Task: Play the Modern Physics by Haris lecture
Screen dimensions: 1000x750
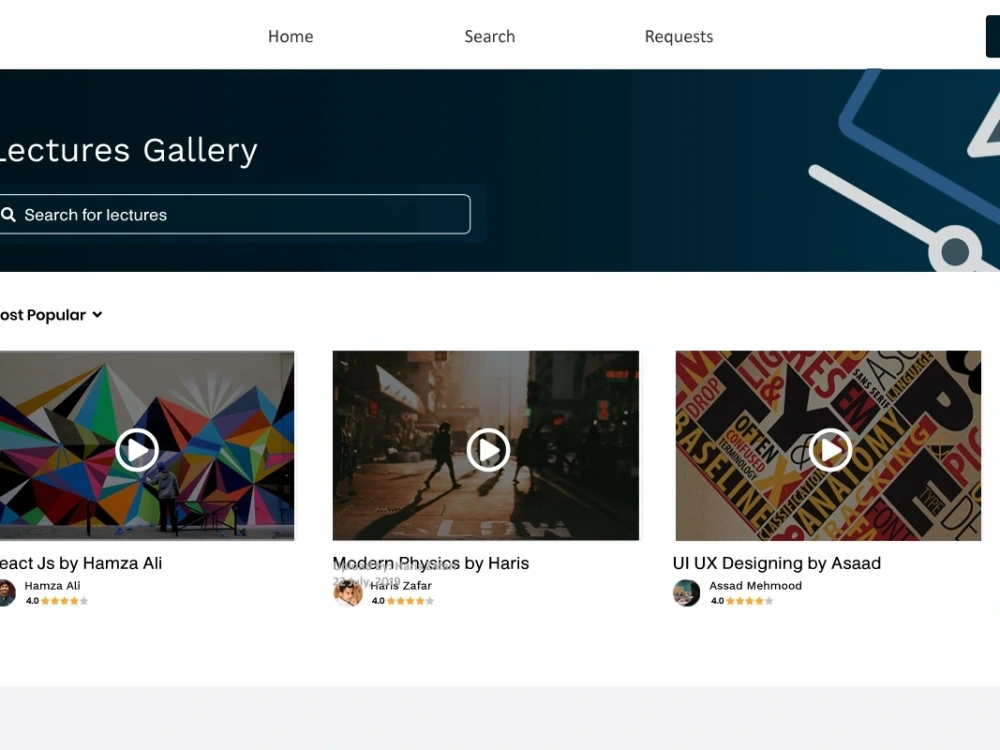Action: 488,450
